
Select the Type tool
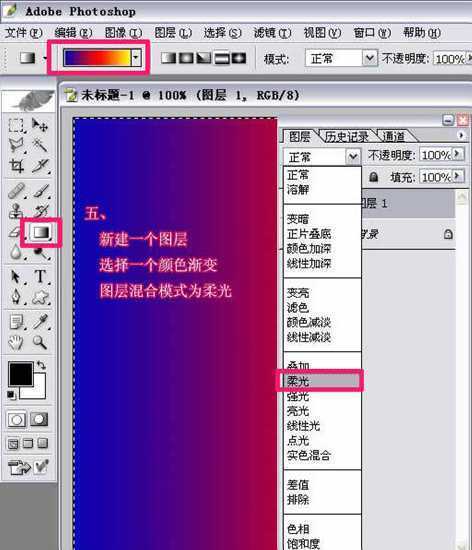[41, 277]
